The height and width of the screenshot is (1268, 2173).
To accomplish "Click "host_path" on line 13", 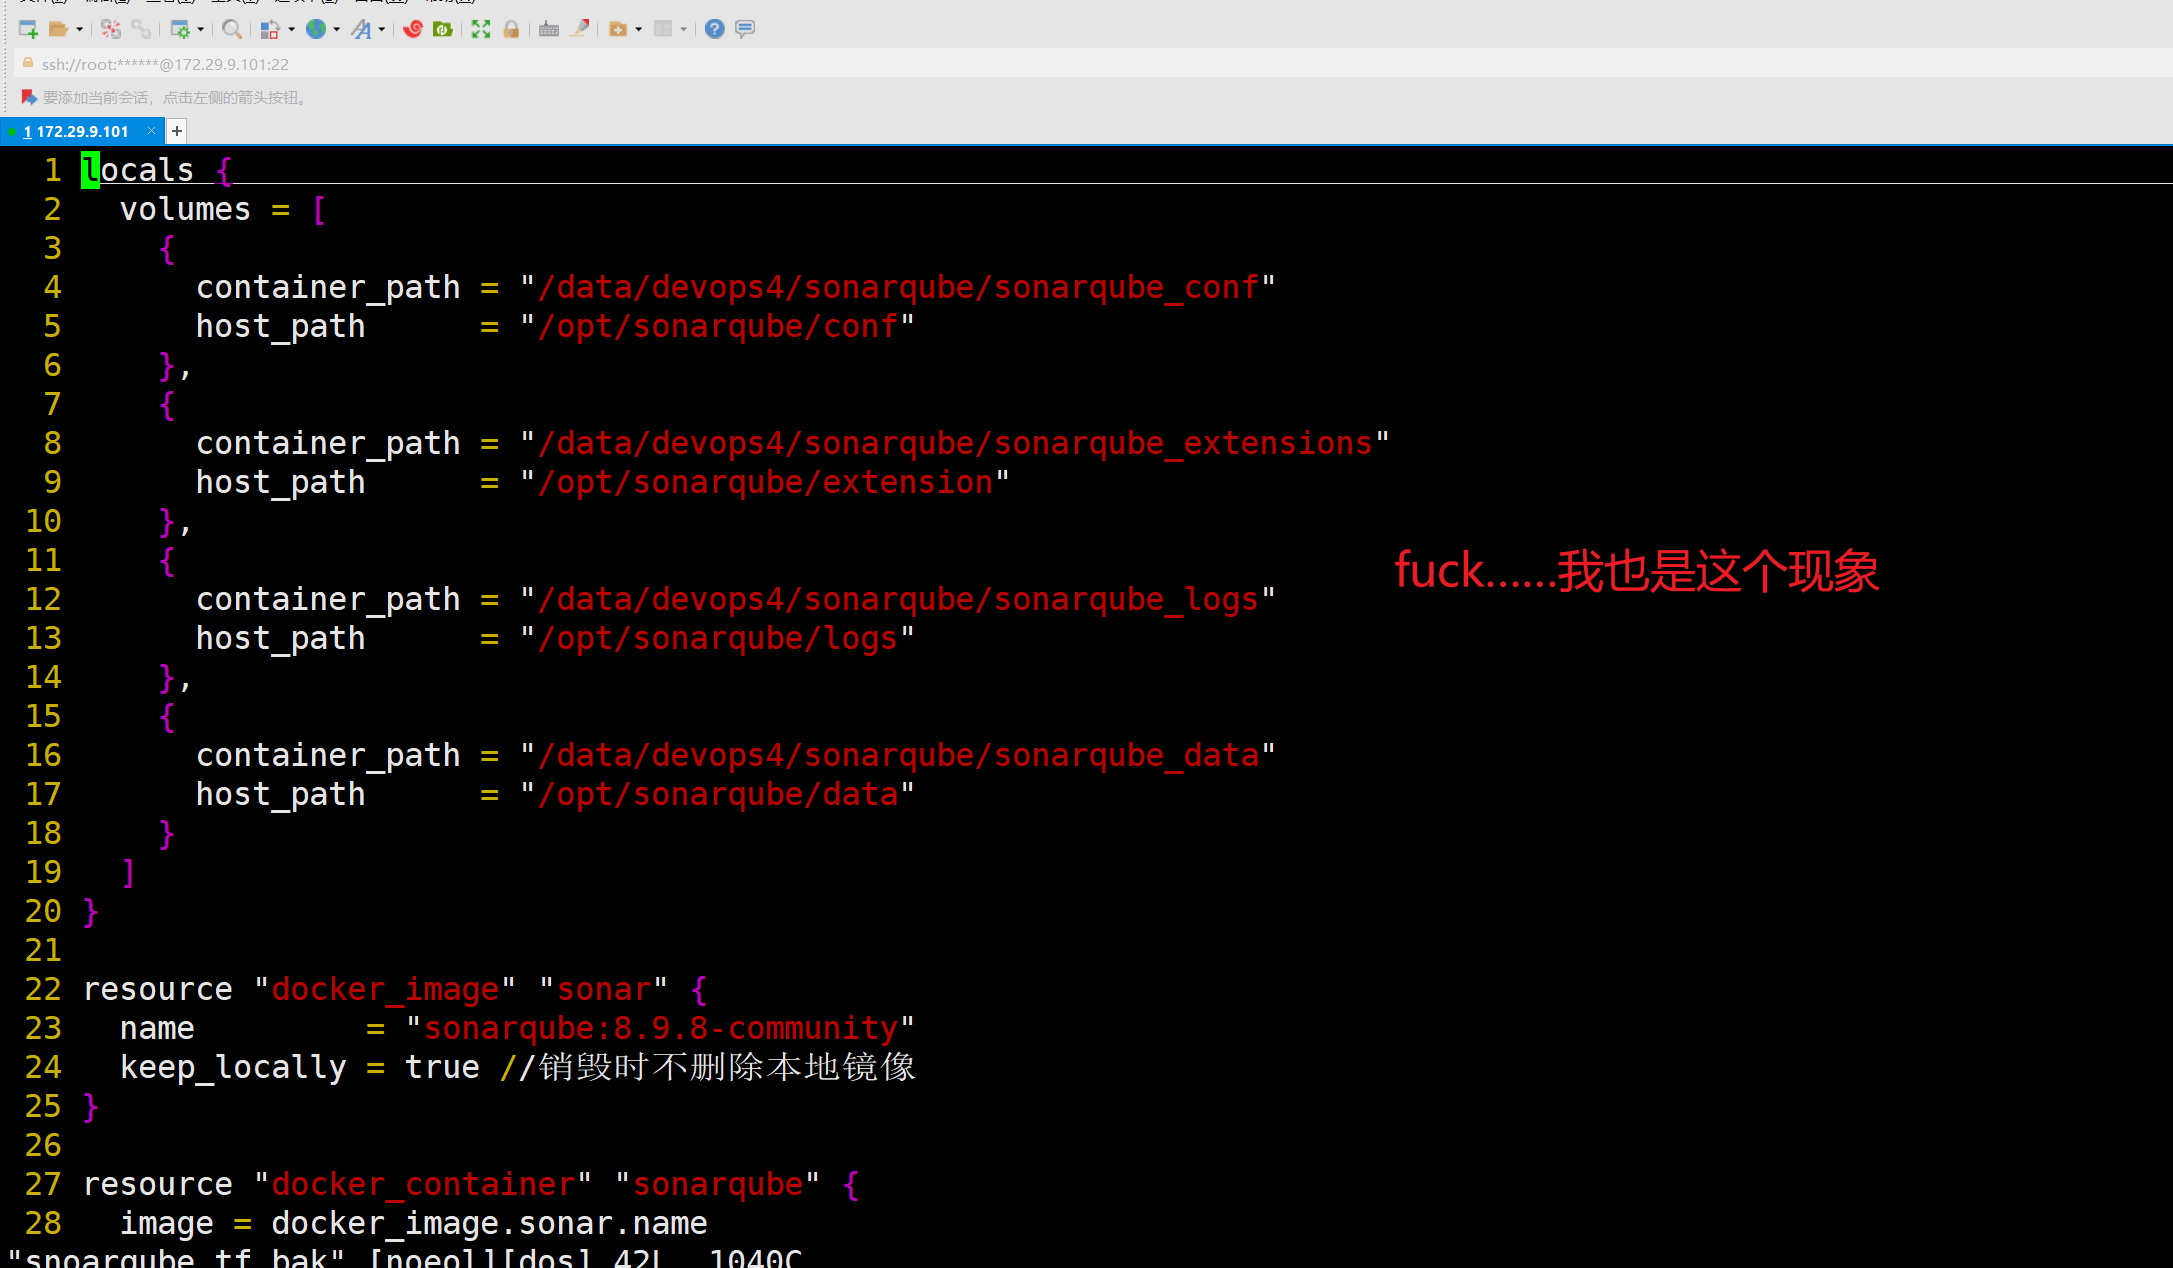I will [x=280, y=638].
